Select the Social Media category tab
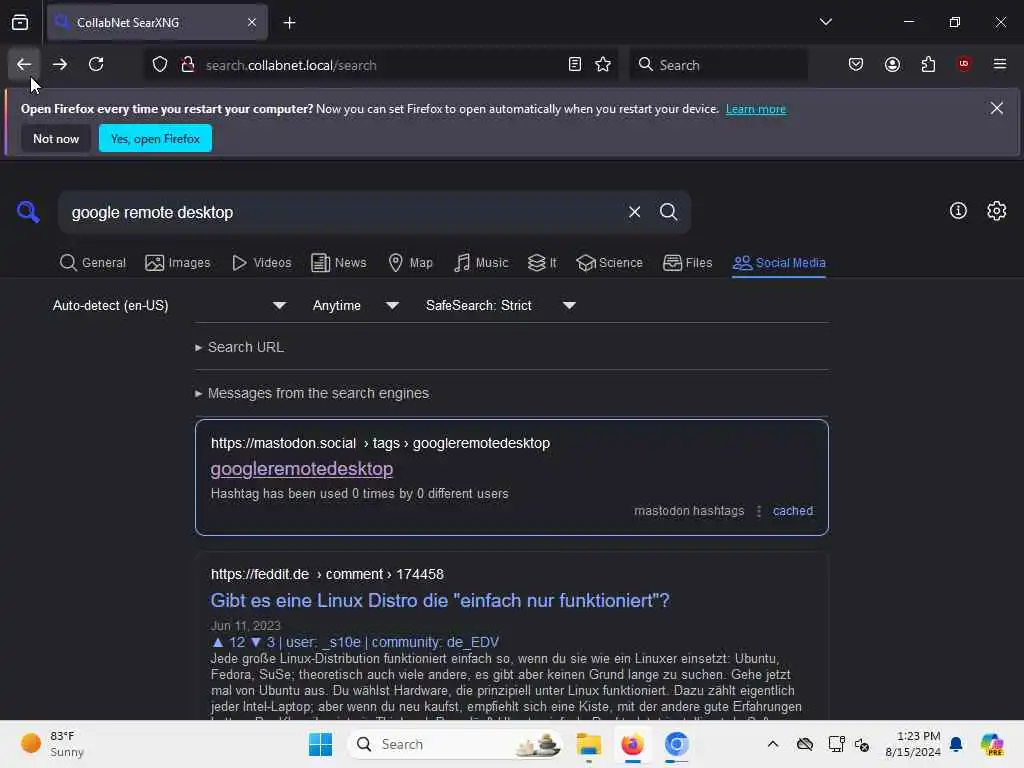The height and width of the screenshot is (768, 1024). coord(779,263)
